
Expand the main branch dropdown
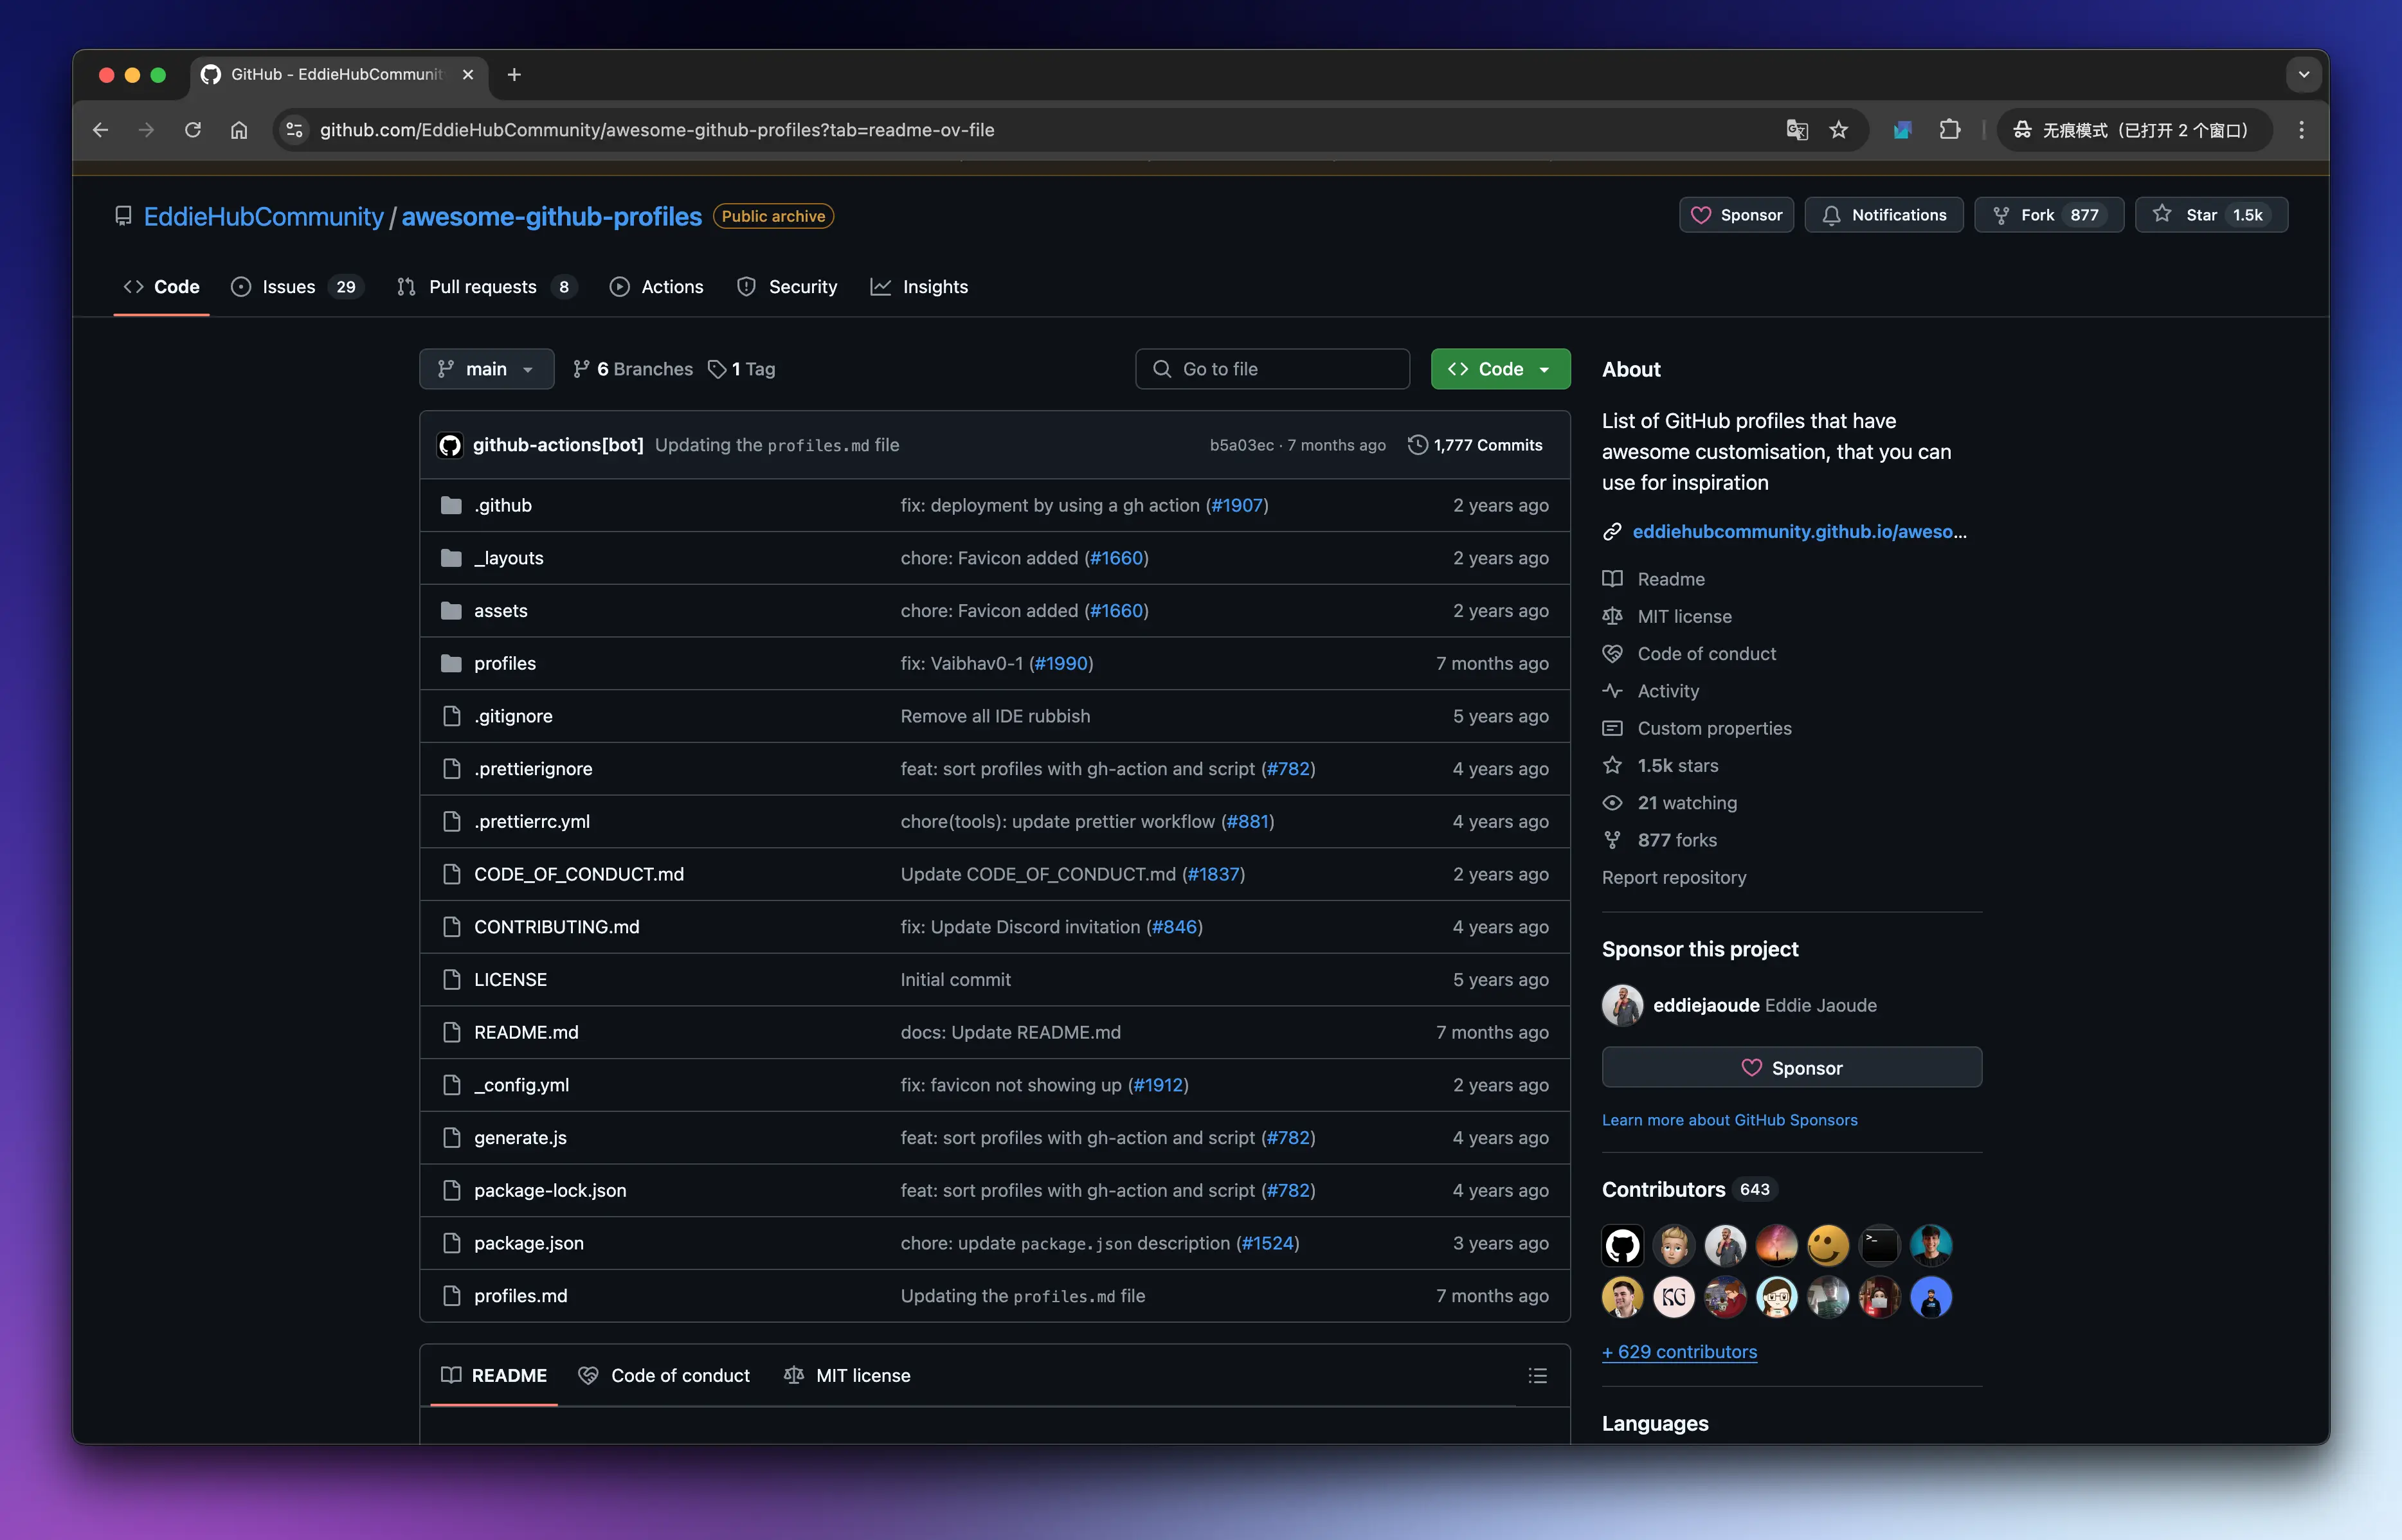(486, 369)
